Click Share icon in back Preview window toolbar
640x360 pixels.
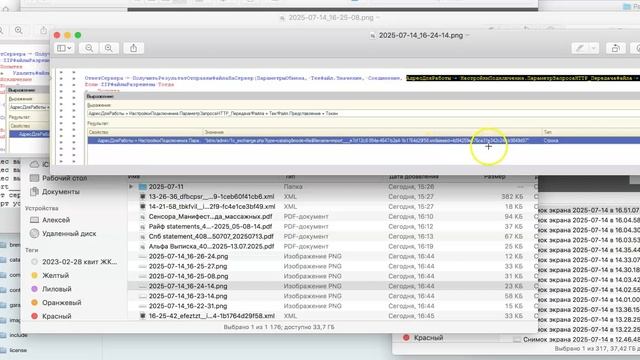[x=43, y=30]
